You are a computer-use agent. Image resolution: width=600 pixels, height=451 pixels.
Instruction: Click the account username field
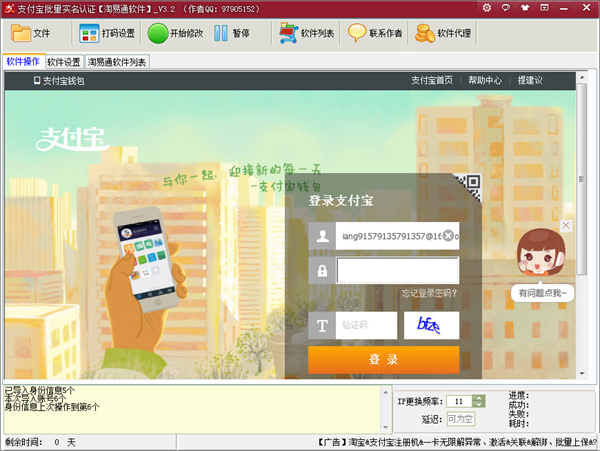(x=397, y=236)
